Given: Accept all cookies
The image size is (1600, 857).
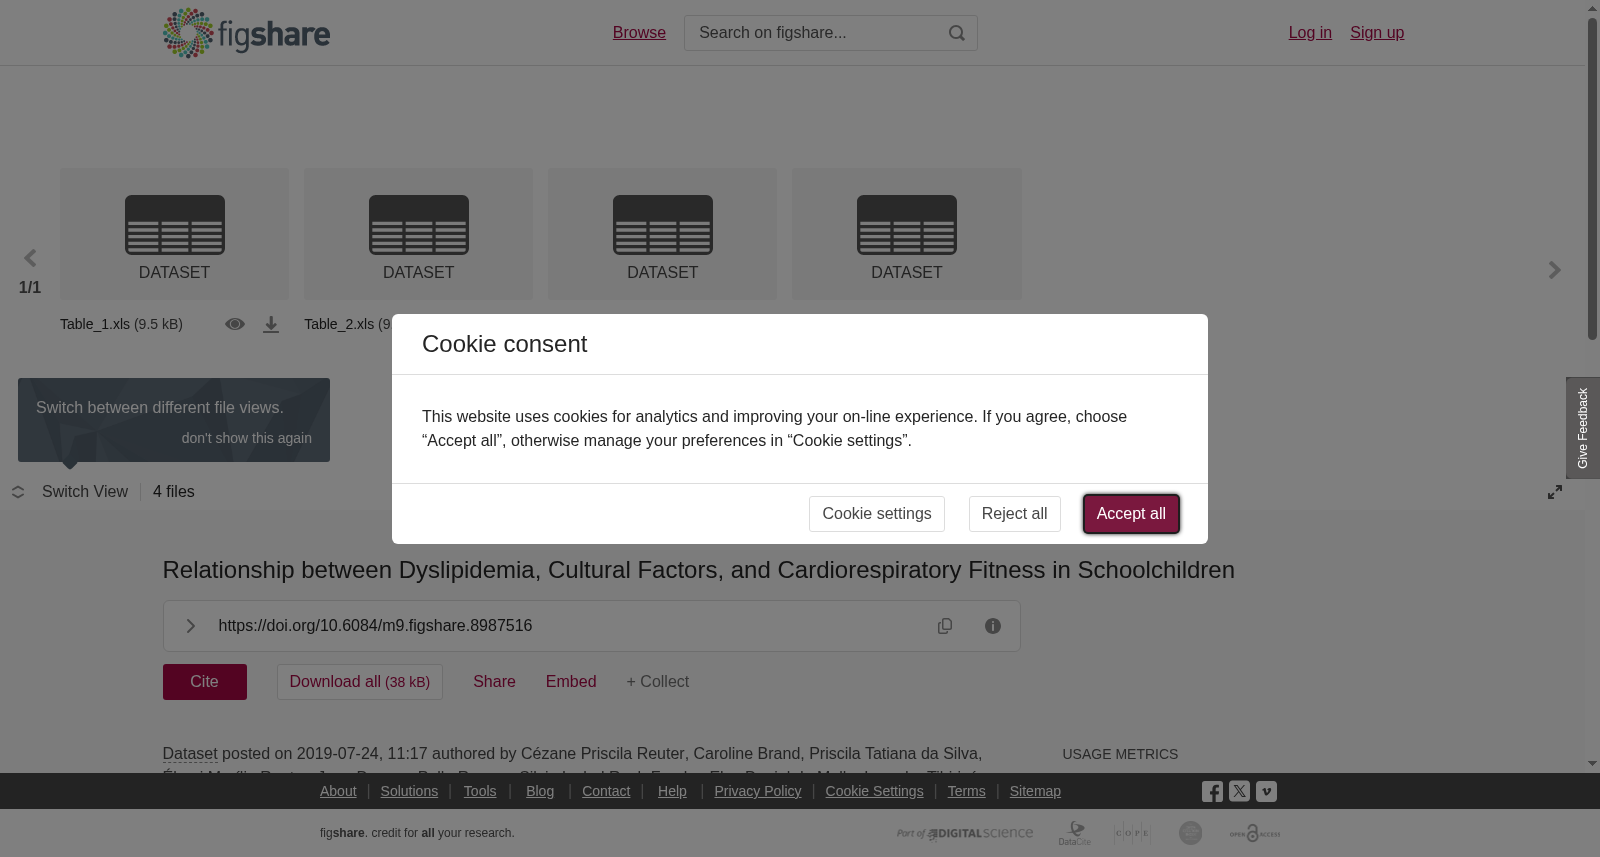Looking at the screenshot, I should coord(1131,514).
